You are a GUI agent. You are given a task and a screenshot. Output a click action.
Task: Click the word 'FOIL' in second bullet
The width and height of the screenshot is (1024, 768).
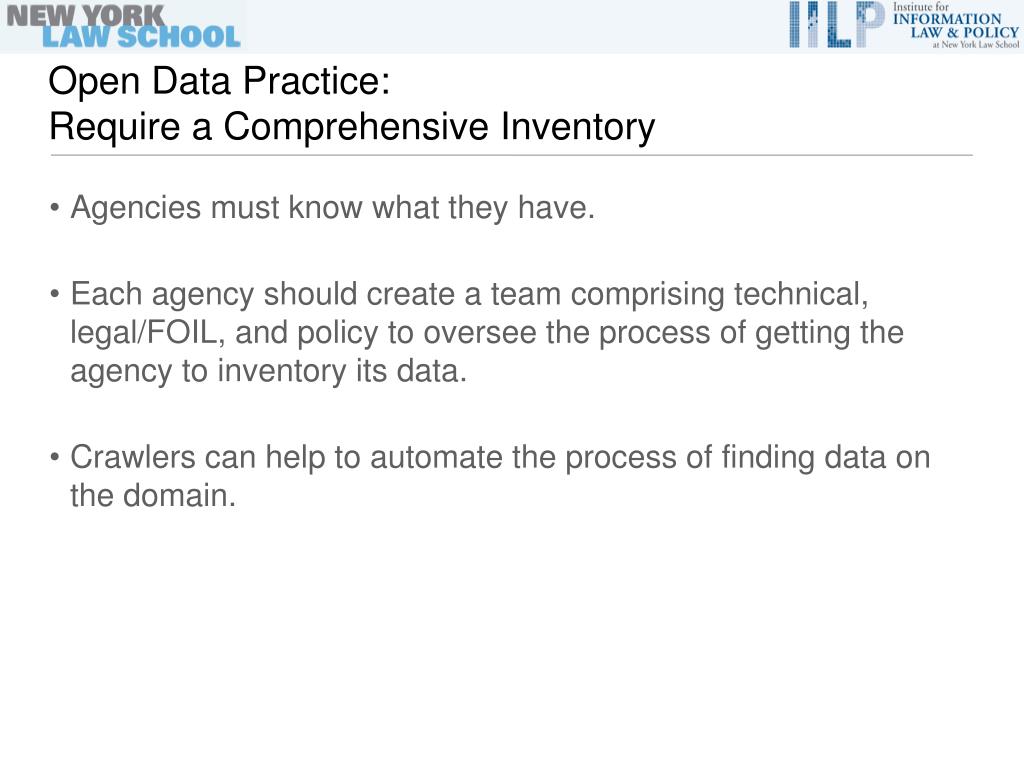tap(182, 332)
